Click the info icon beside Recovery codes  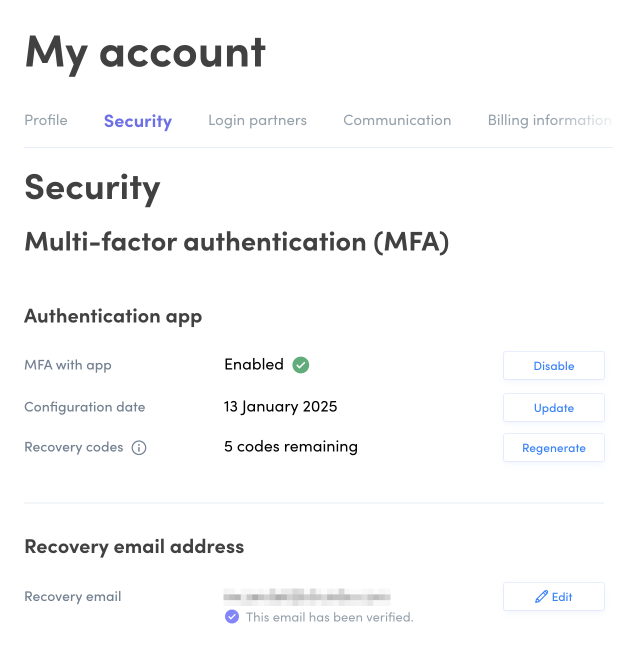point(139,448)
